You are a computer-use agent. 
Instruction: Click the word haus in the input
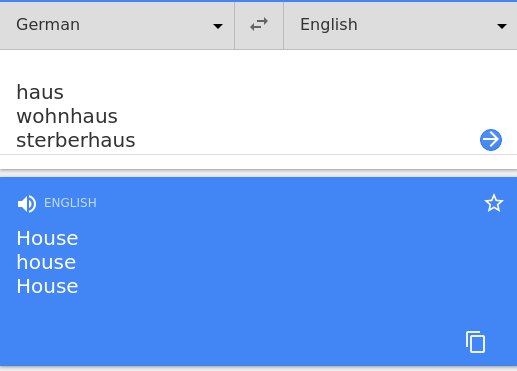(40, 92)
